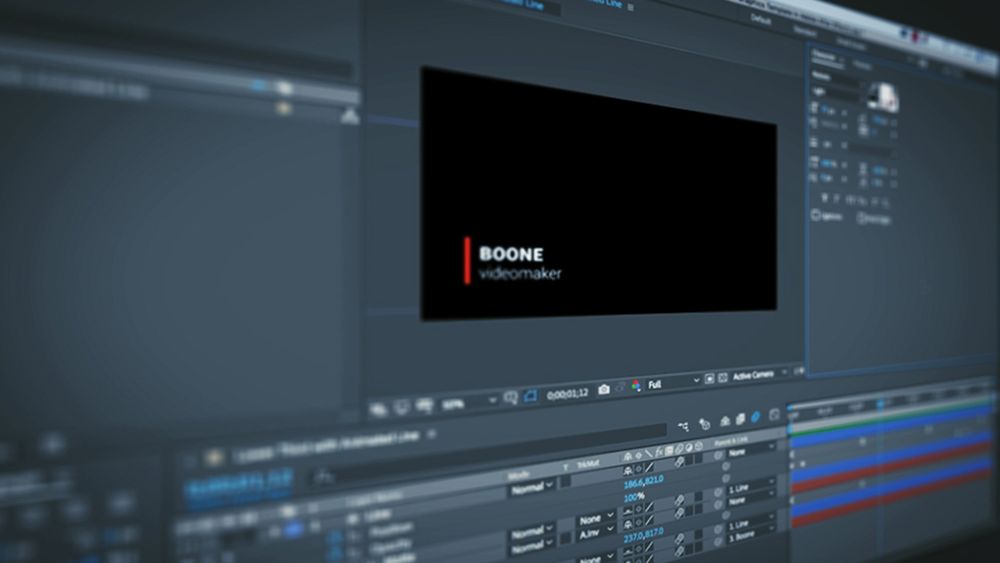Open the Show Channel RGB color icon

pyautogui.click(x=636, y=386)
